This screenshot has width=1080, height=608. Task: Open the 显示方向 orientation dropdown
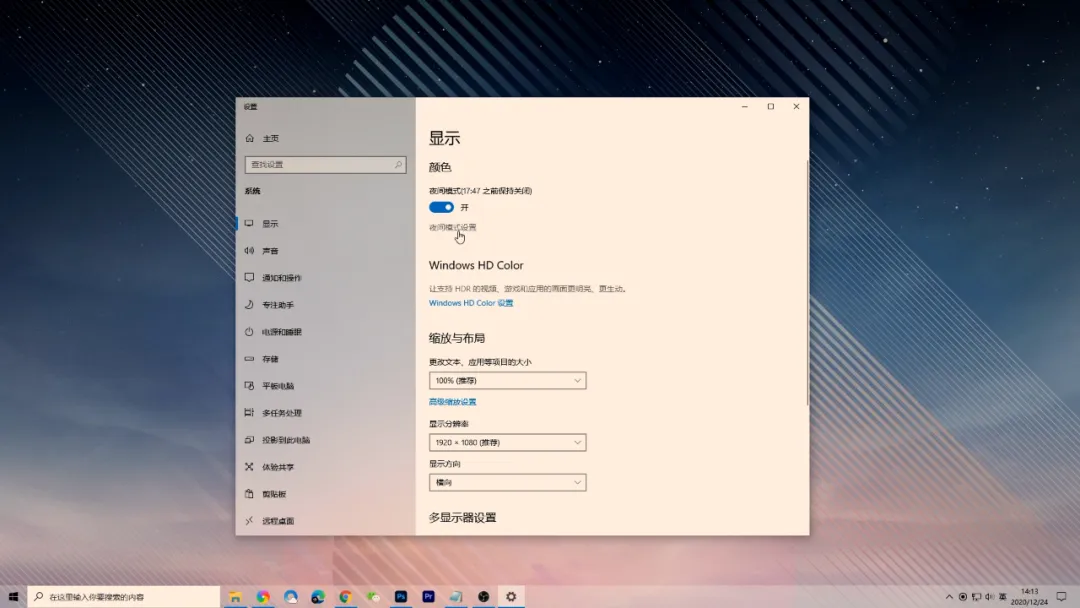507,482
